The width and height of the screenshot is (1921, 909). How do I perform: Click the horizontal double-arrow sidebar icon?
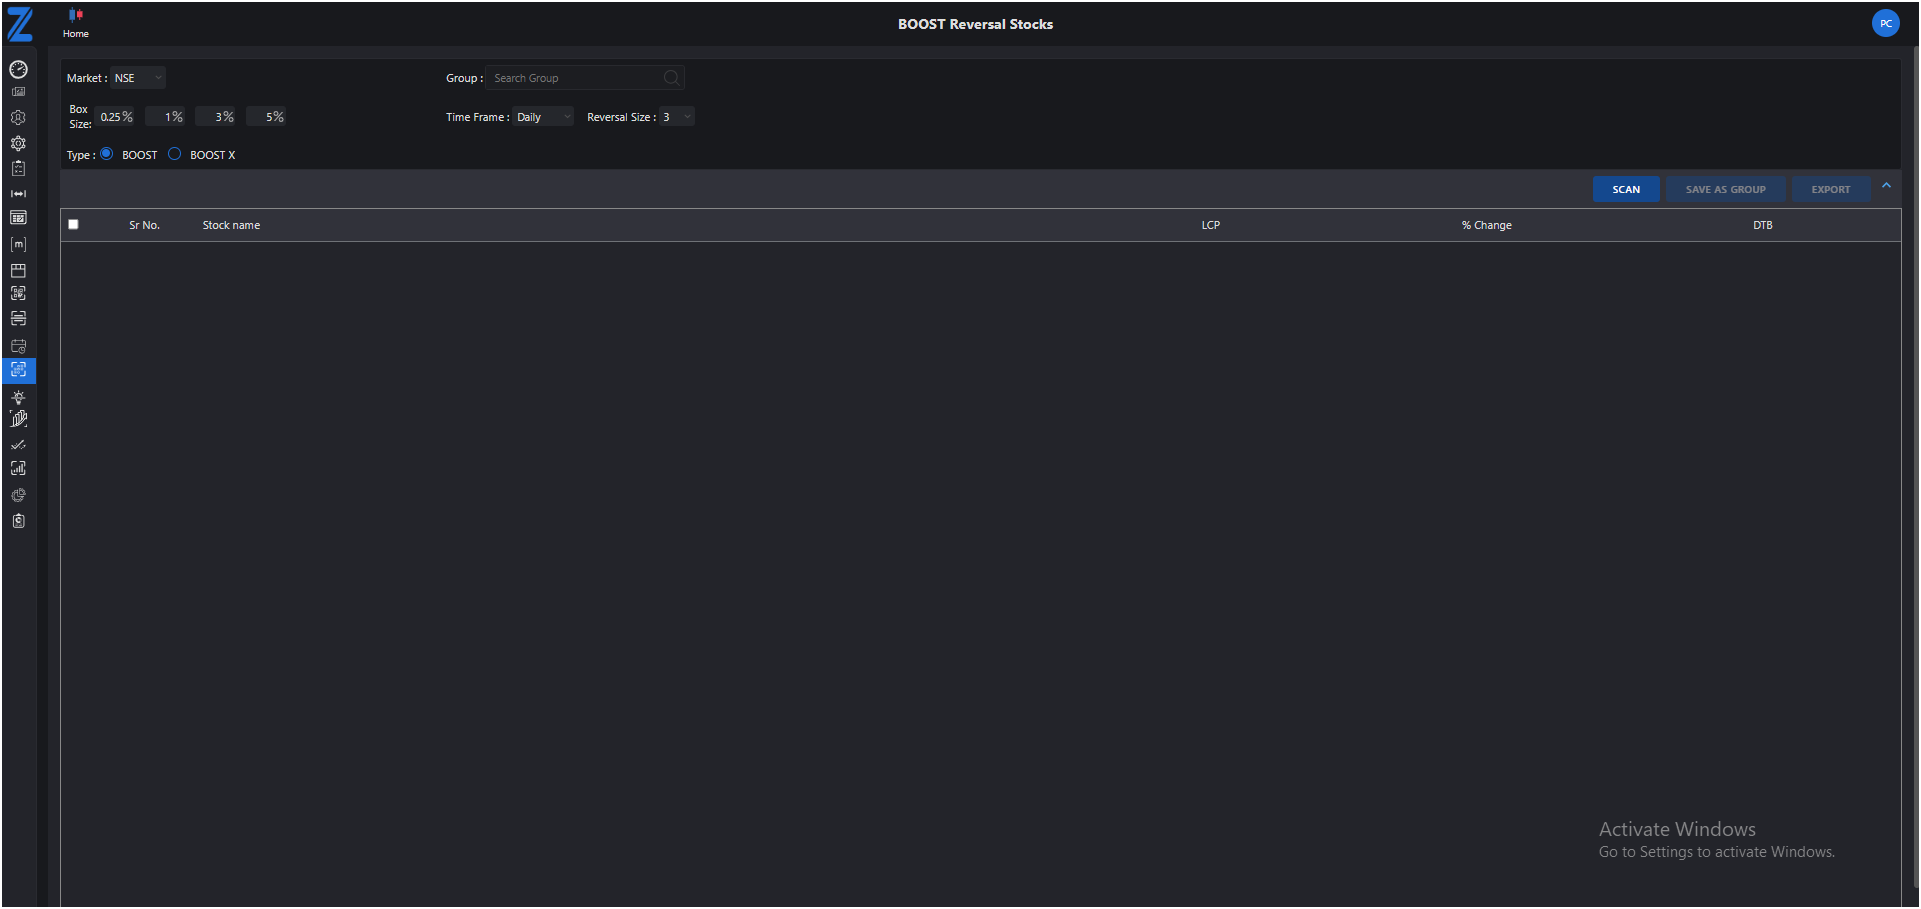pos(18,193)
